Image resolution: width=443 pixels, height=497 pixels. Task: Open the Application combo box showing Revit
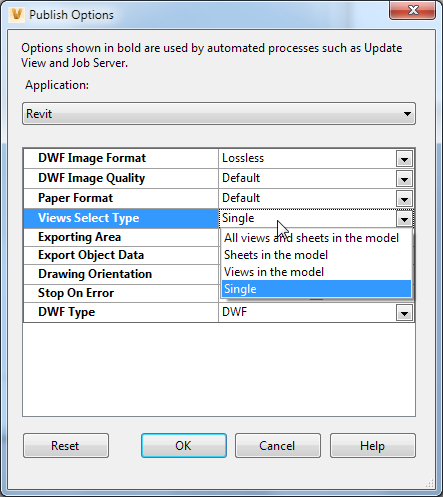click(x=219, y=114)
